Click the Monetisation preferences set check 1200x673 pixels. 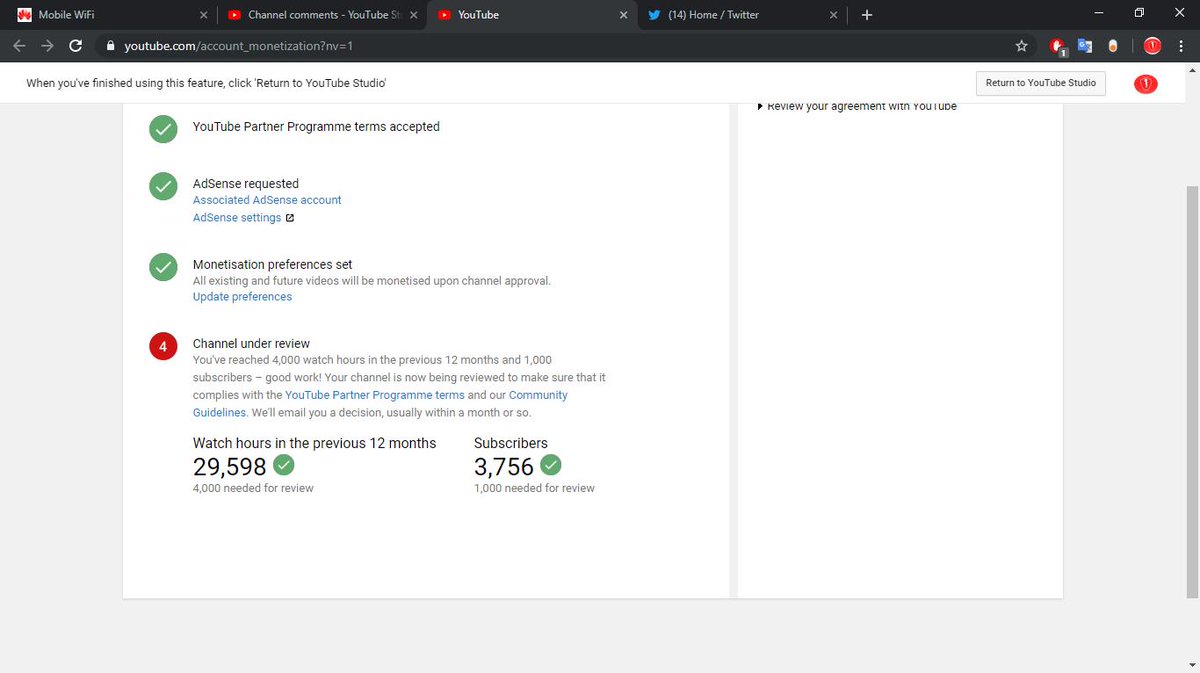coord(163,267)
